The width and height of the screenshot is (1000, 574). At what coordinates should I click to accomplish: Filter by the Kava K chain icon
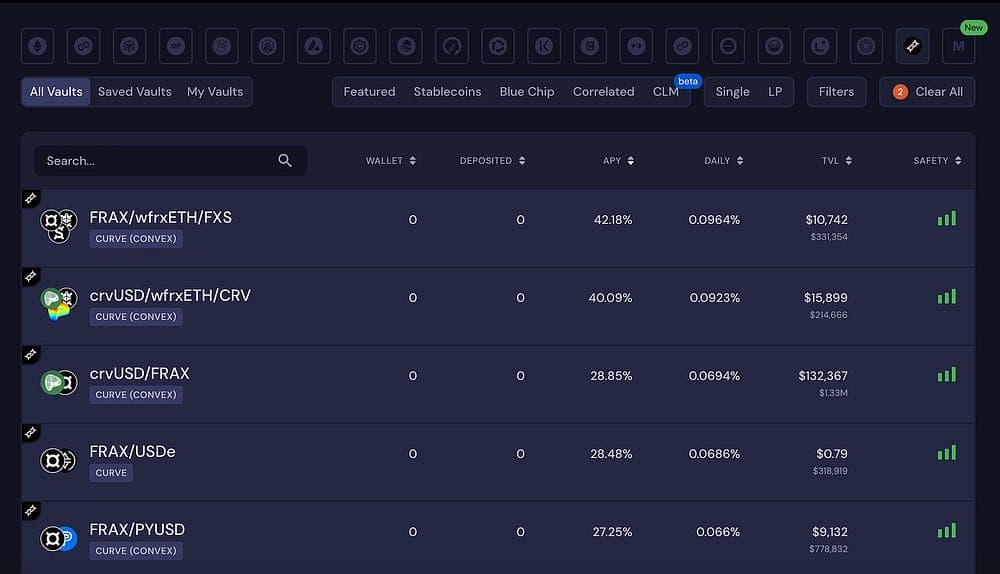tap(544, 46)
